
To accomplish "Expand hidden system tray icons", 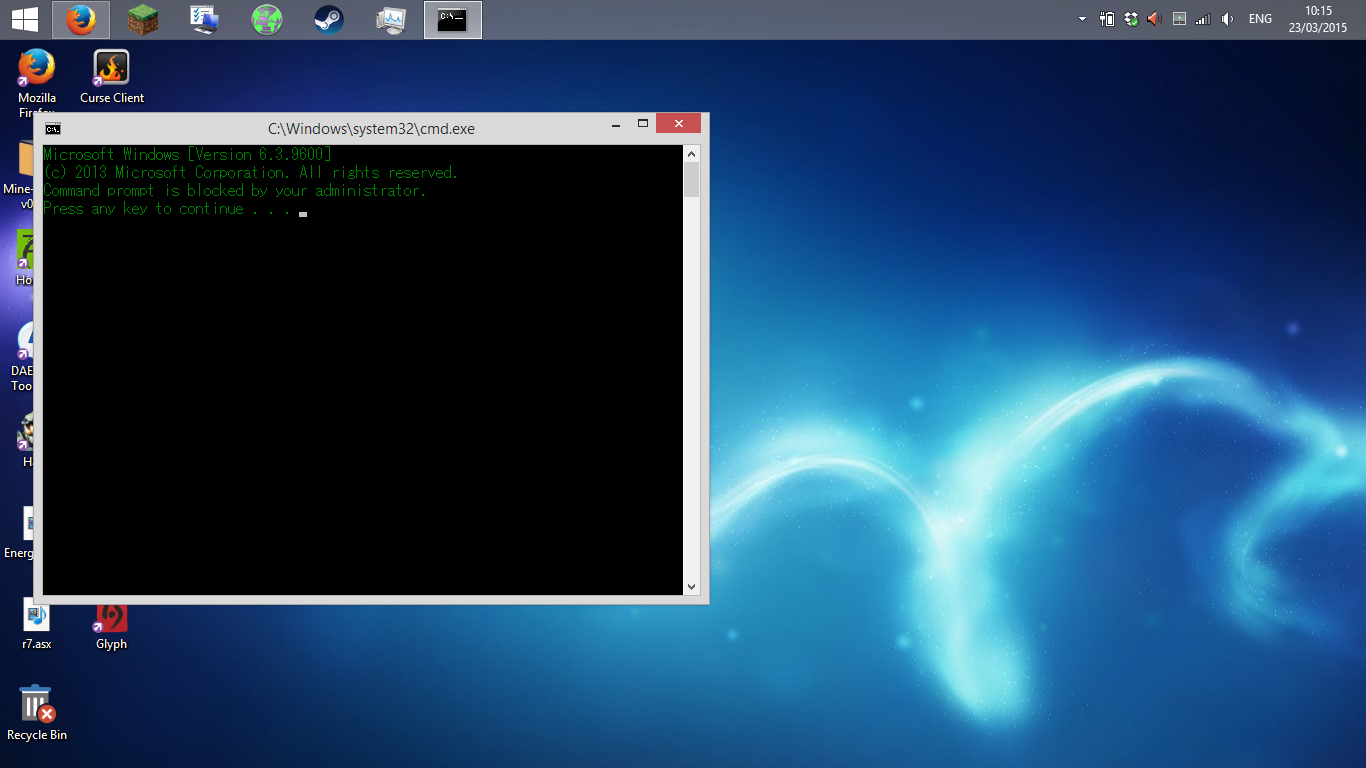I will [1082, 18].
